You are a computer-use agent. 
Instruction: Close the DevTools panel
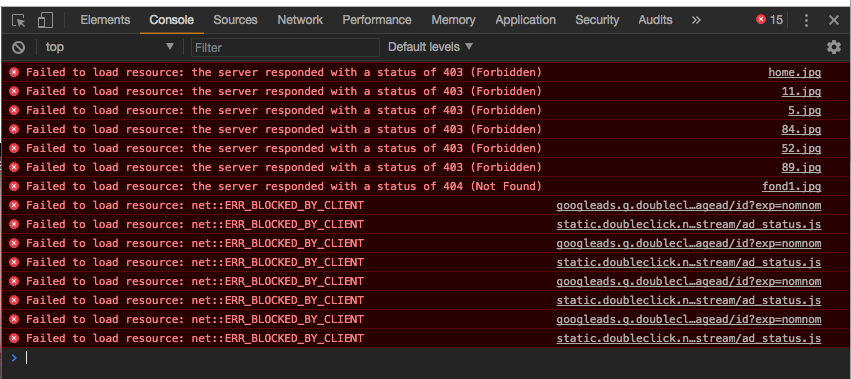(x=834, y=20)
